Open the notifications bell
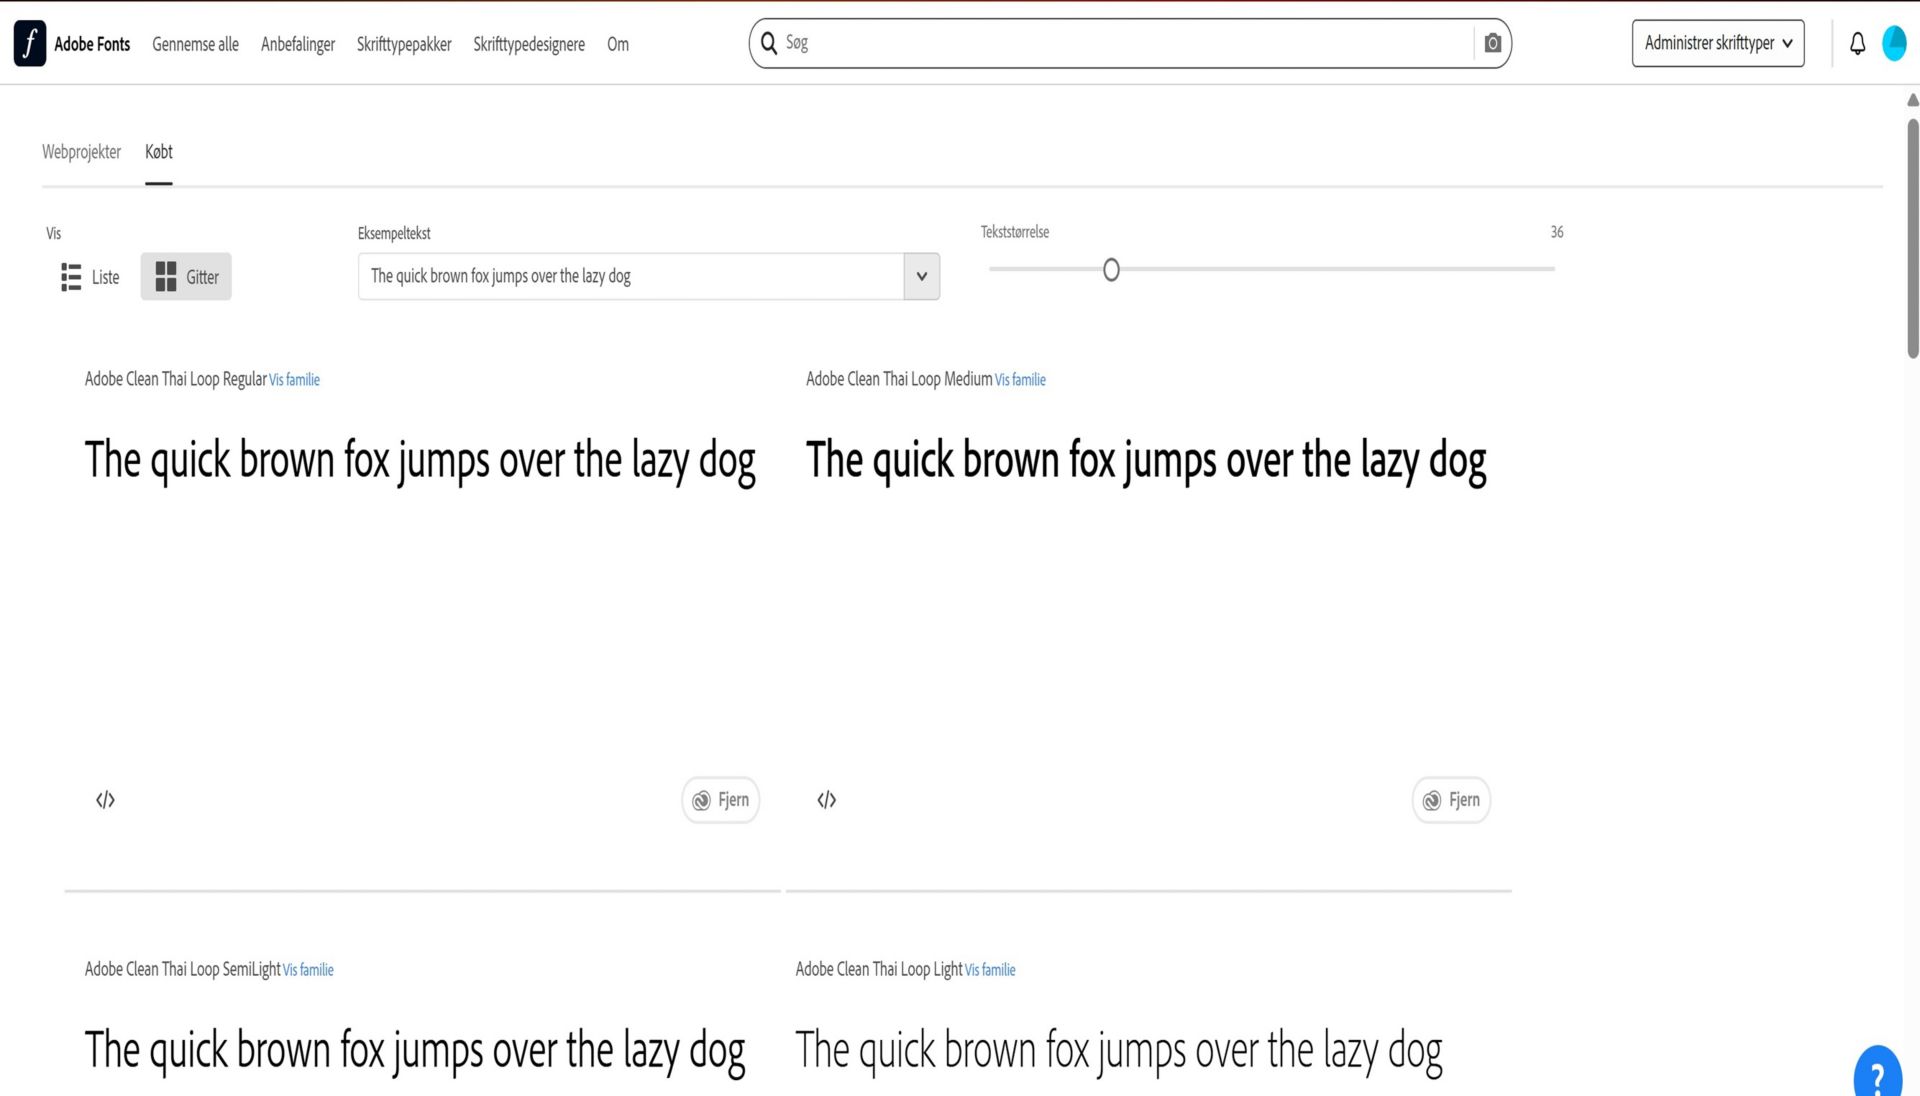This screenshot has width=1920, height=1096. point(1857,44)
